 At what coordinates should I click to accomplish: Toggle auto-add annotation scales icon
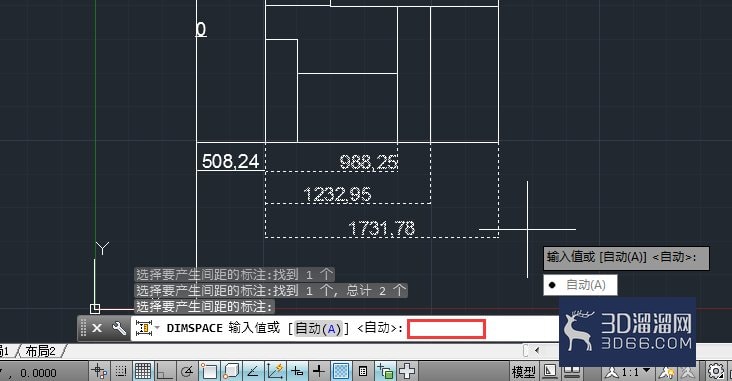[x=687, y=372]
